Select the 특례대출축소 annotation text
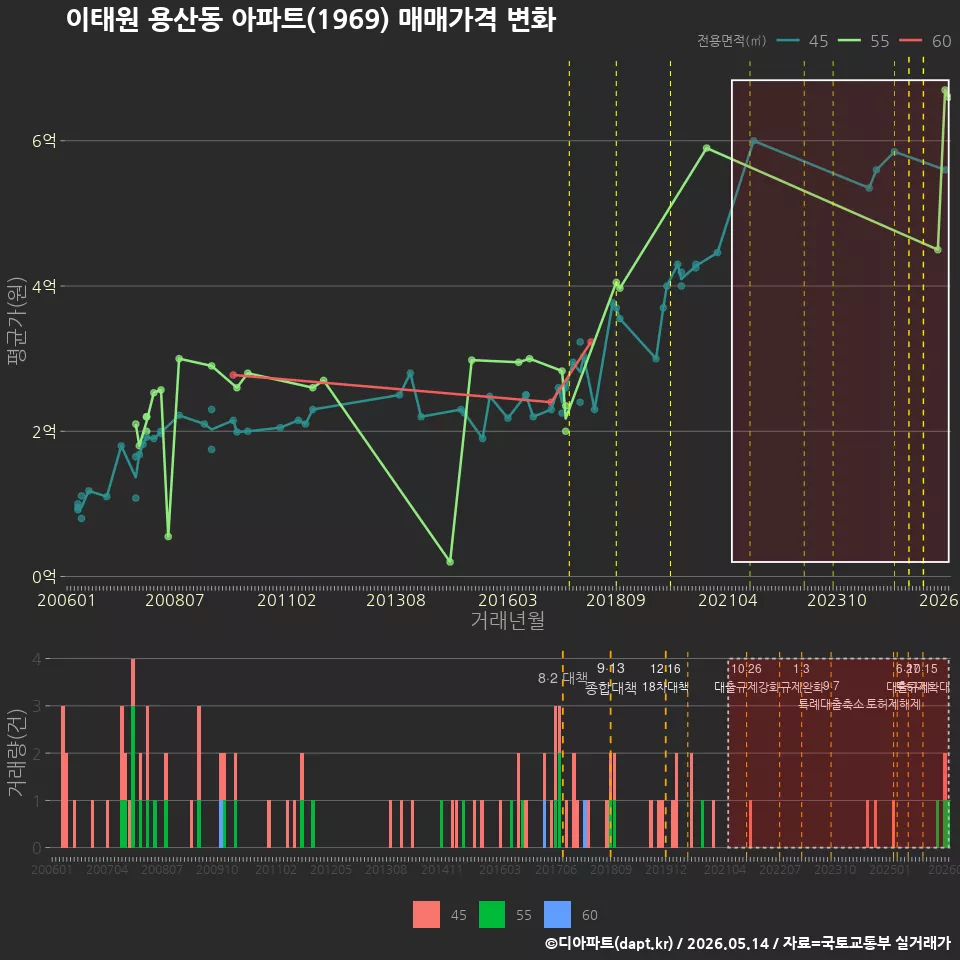This screenshot has width=960, height=960. 831,704
